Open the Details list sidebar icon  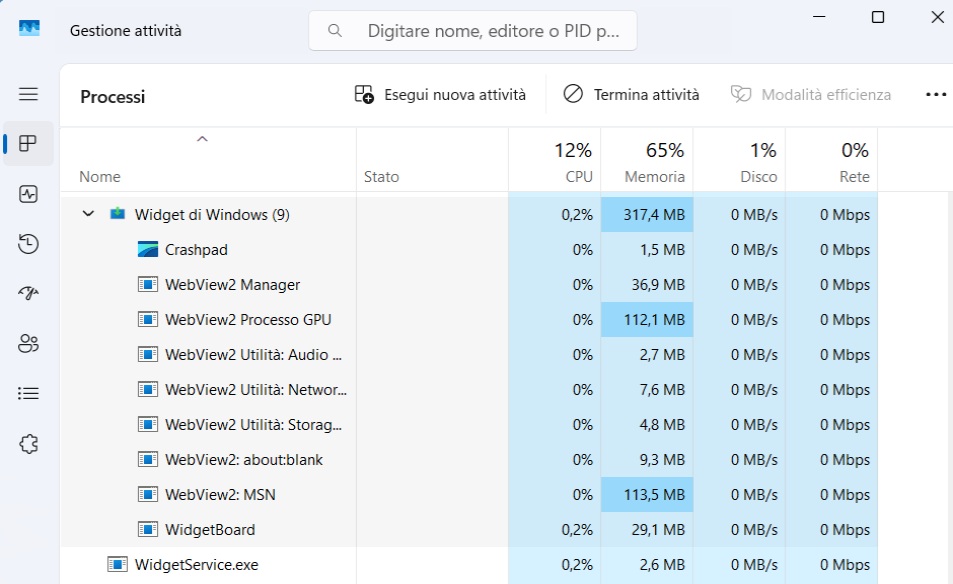point(28,393)
